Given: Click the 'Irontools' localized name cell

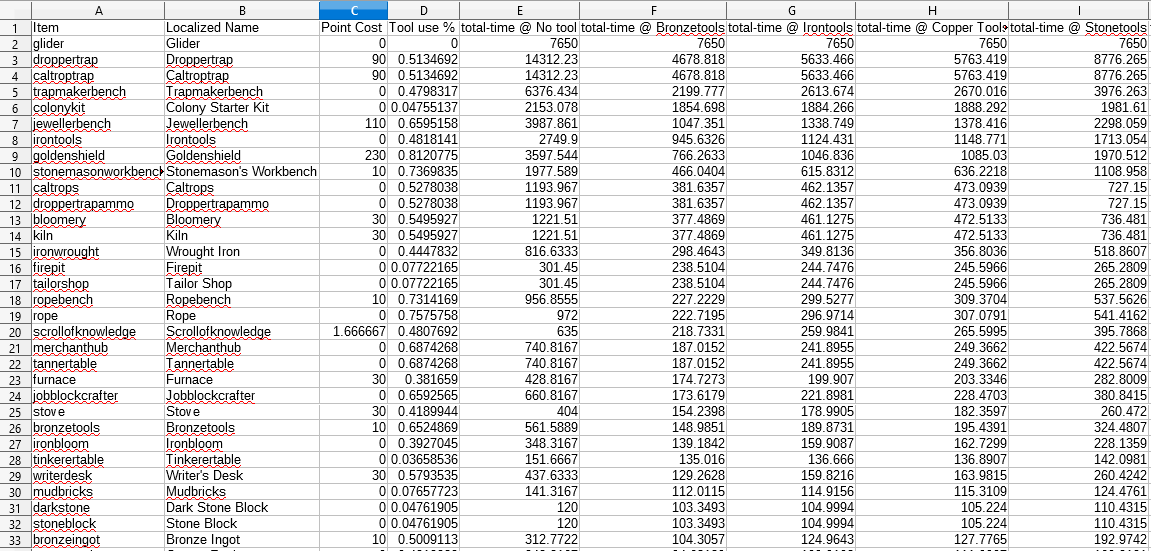Looking at the screenshot, I should [242, 139].
